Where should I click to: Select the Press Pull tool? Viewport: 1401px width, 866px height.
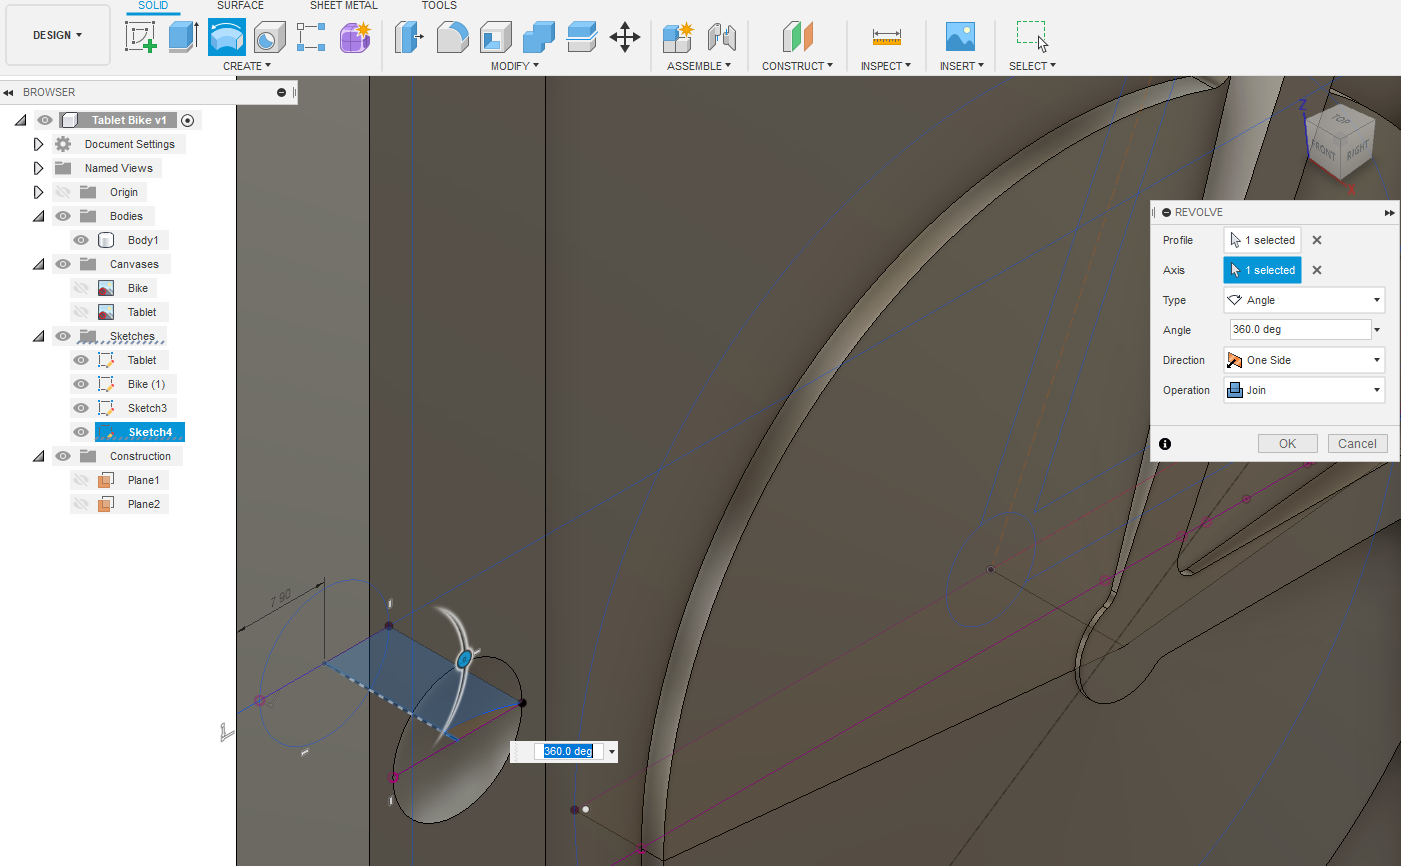coord(409,37)
